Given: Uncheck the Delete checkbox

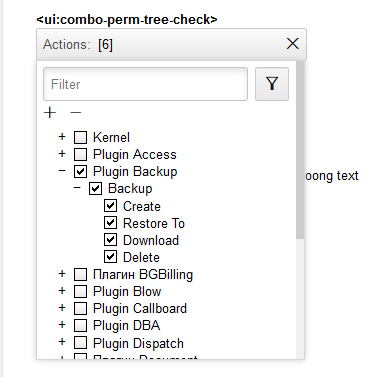Looking at the screenshot, I should pyautogui.click(x=110, y=257).
